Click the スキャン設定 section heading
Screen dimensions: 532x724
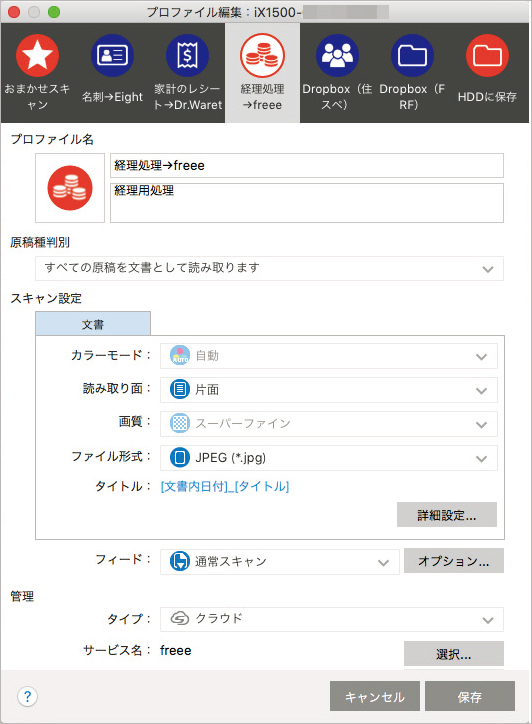(x=46, y=298)
